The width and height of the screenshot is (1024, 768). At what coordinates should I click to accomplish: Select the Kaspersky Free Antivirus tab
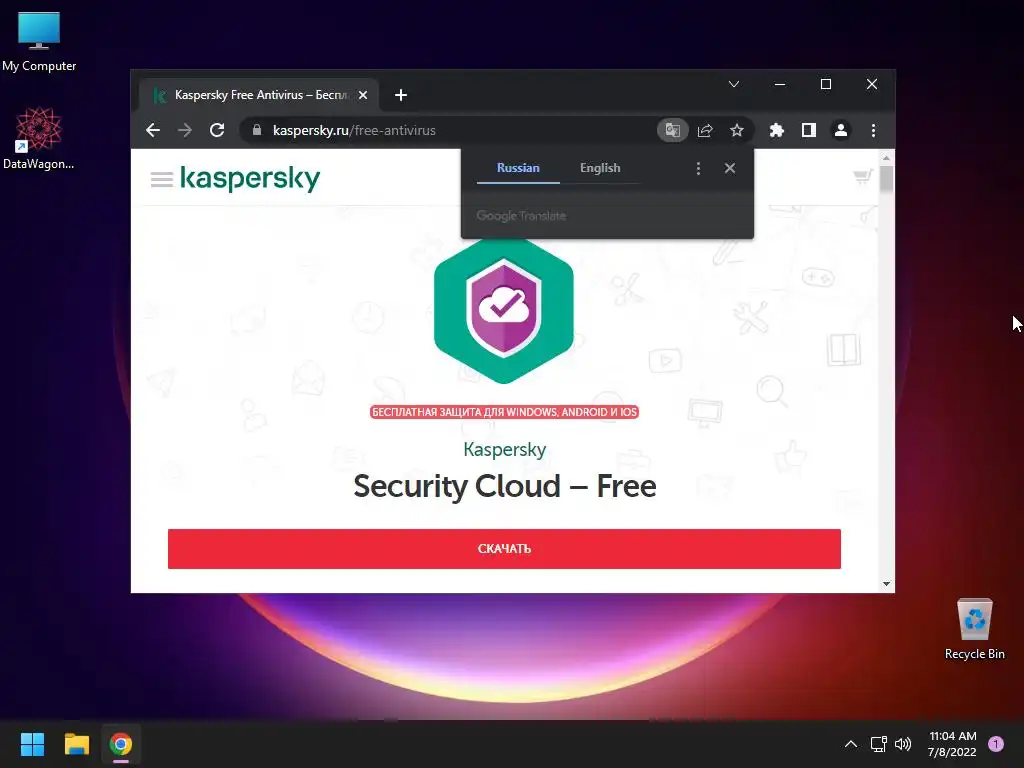257,95
